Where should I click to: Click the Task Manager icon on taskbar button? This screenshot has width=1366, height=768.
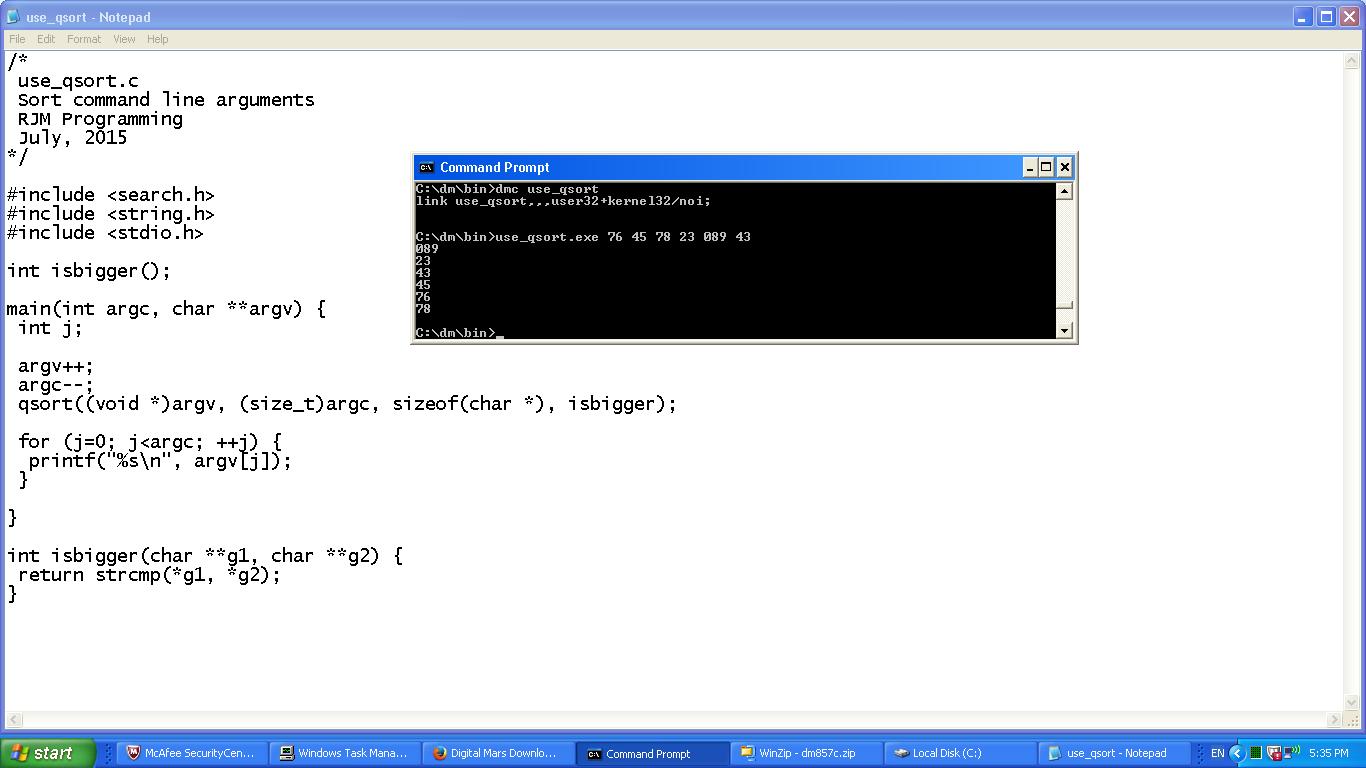pos(286,753)
